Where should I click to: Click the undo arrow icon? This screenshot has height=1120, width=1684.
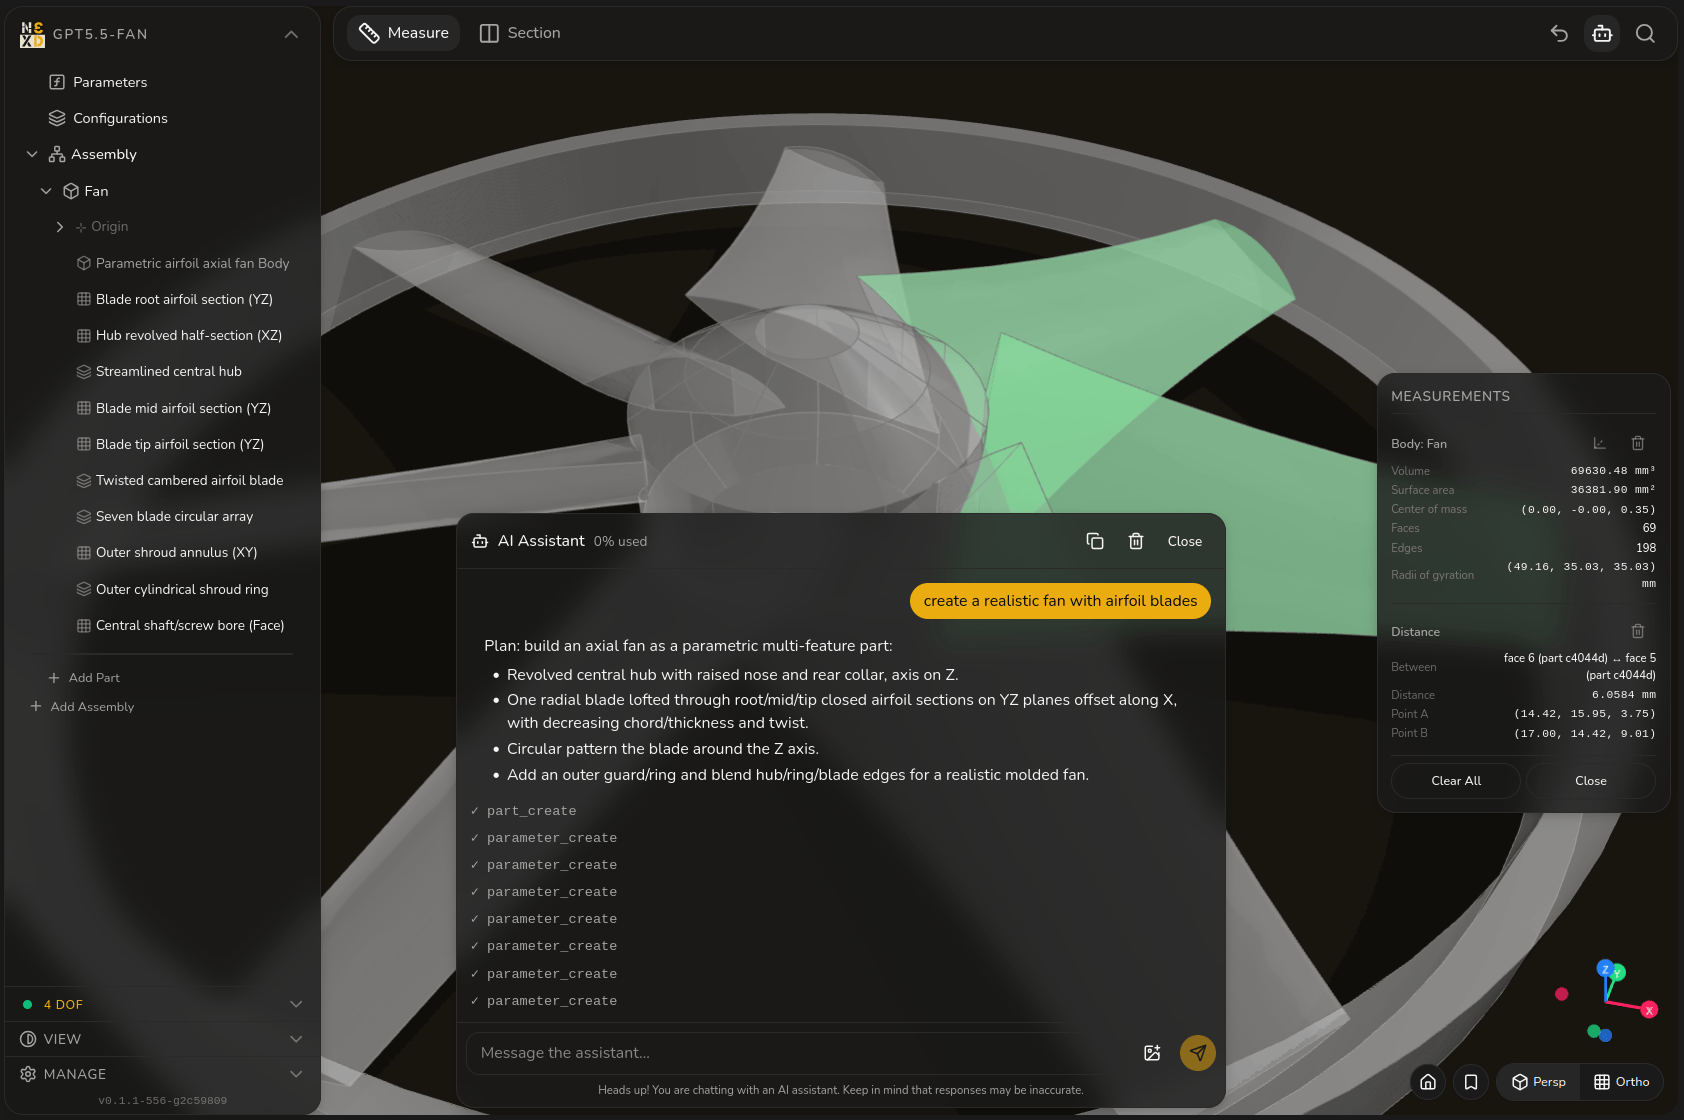pos(1559,34)
